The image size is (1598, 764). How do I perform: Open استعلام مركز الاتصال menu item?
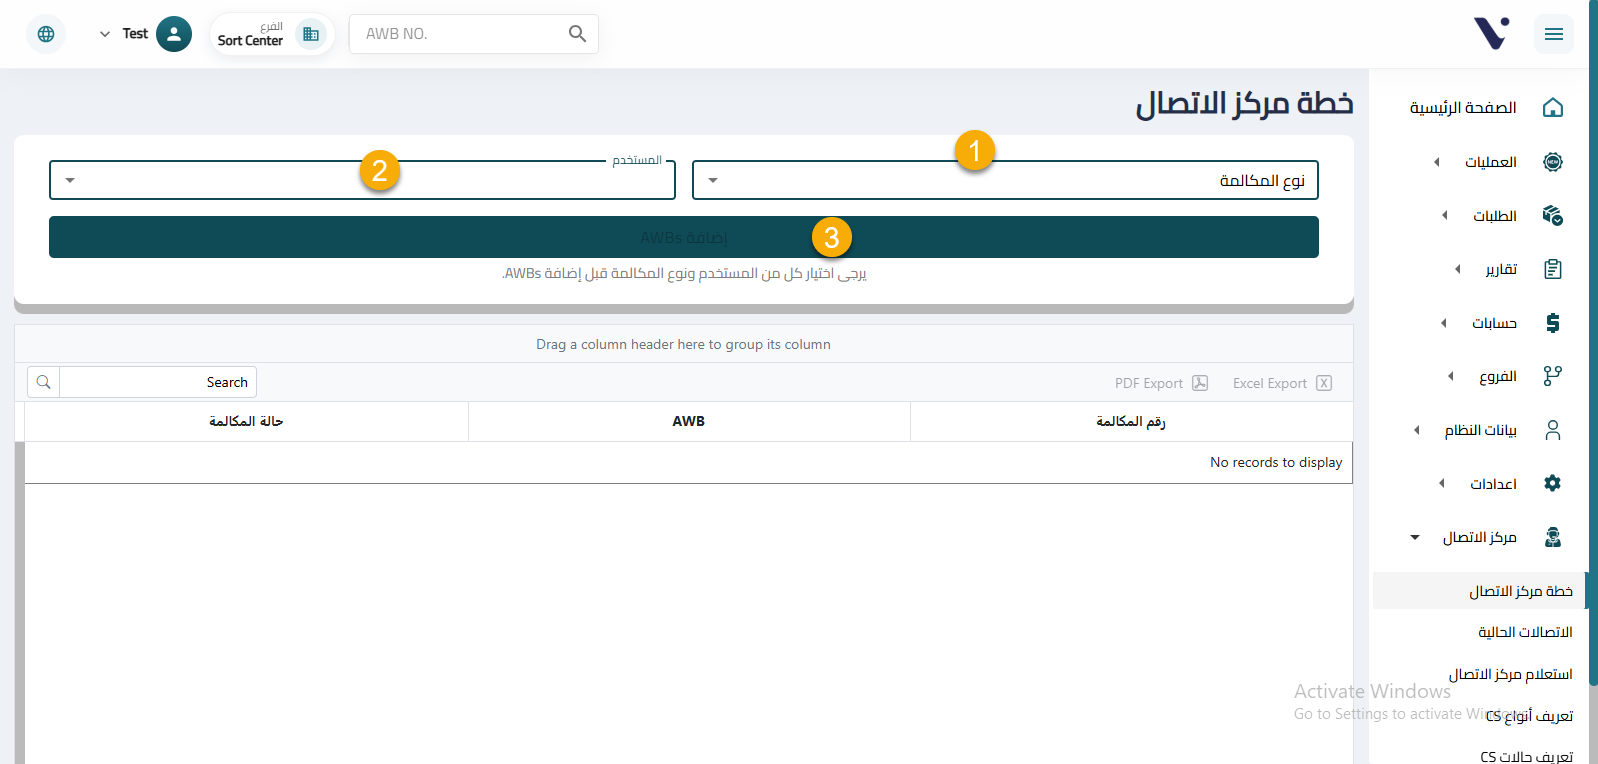[1510, 674]
